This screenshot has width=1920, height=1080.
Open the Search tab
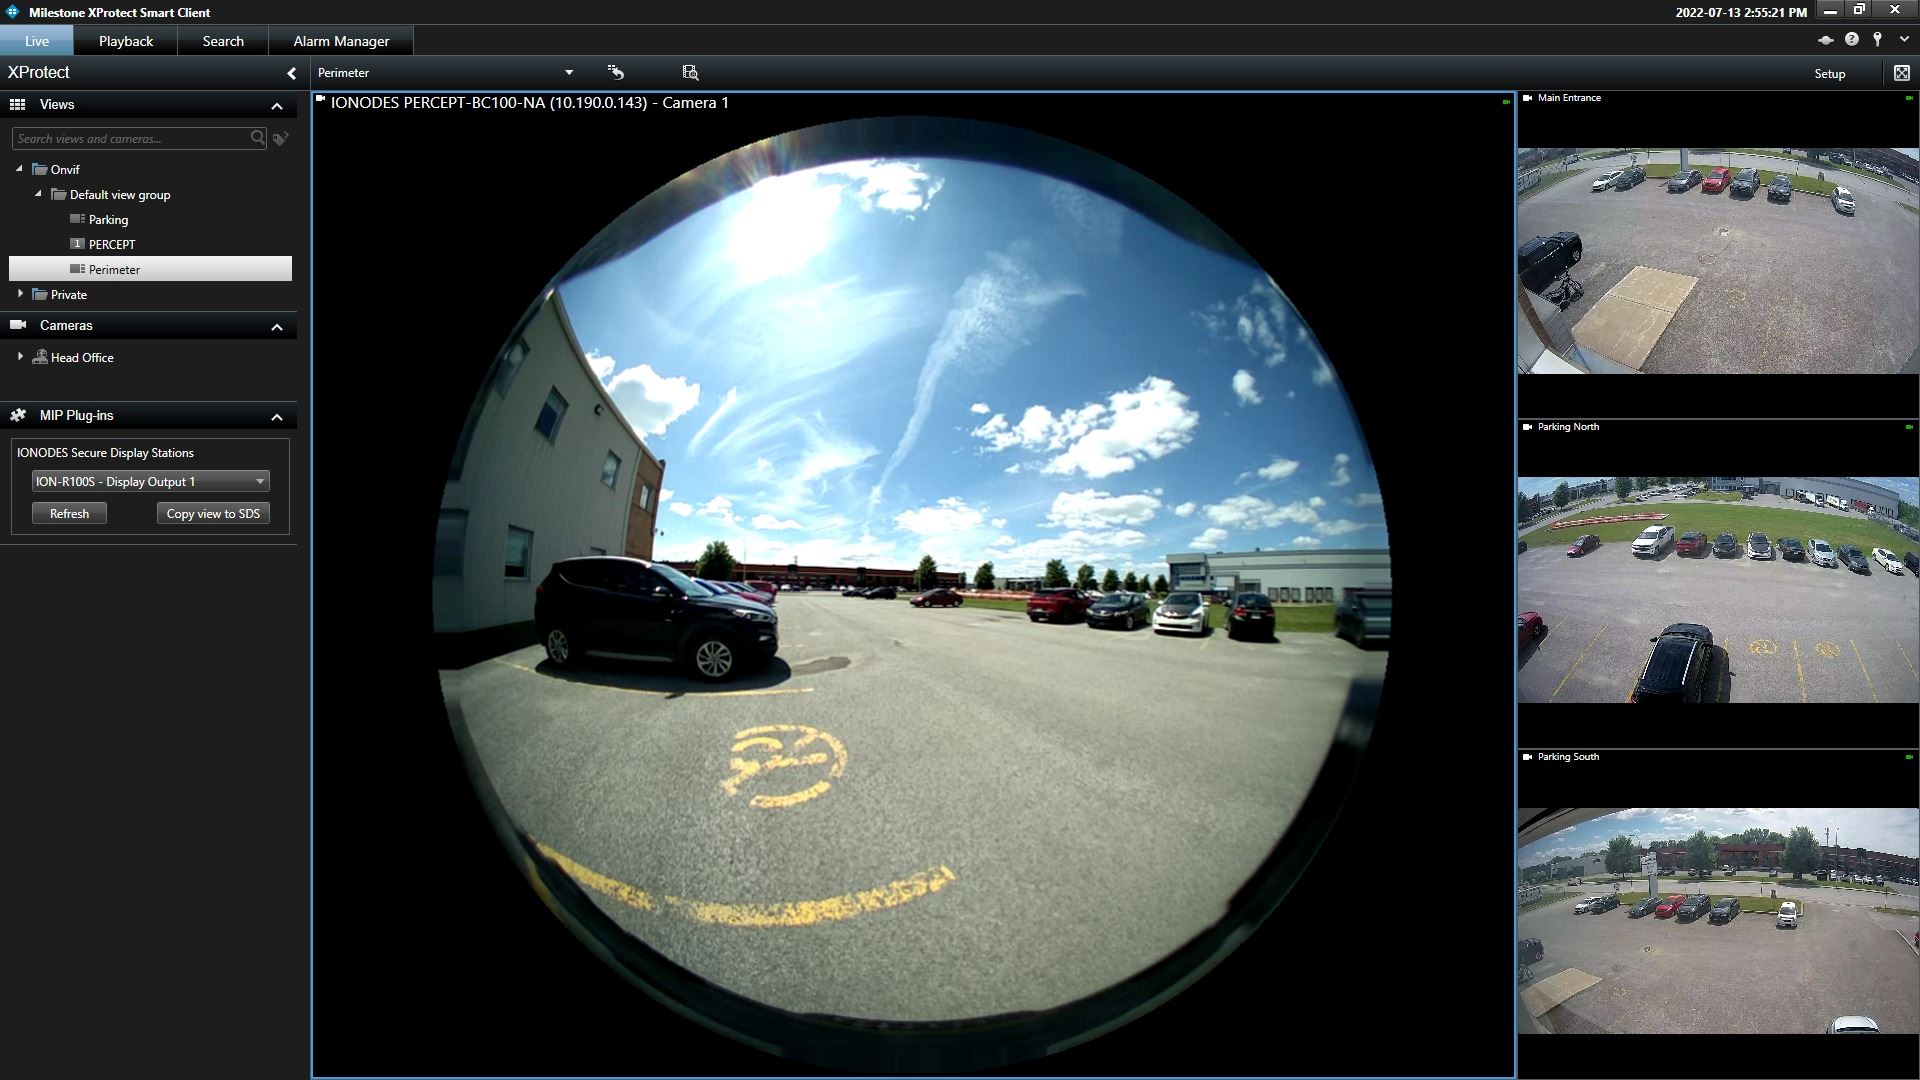tap(223, 41)
